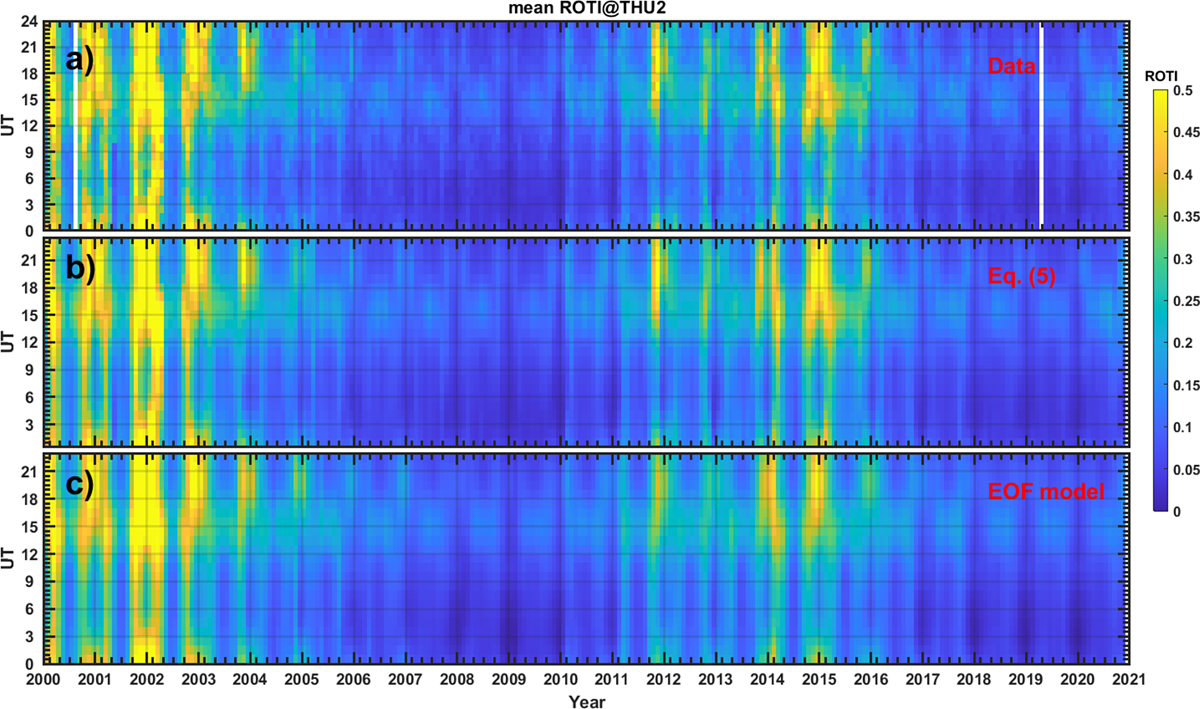Click the ROTI colorbar gradient strip
The width and height of the screenshot is (1200, 709).
click(x=1159, y=301)
